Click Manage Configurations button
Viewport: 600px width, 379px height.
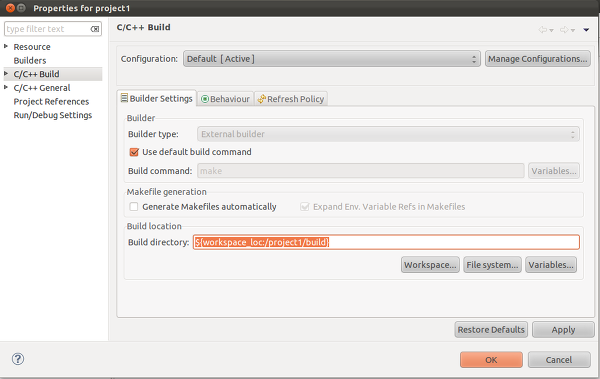tap(538, 59)
